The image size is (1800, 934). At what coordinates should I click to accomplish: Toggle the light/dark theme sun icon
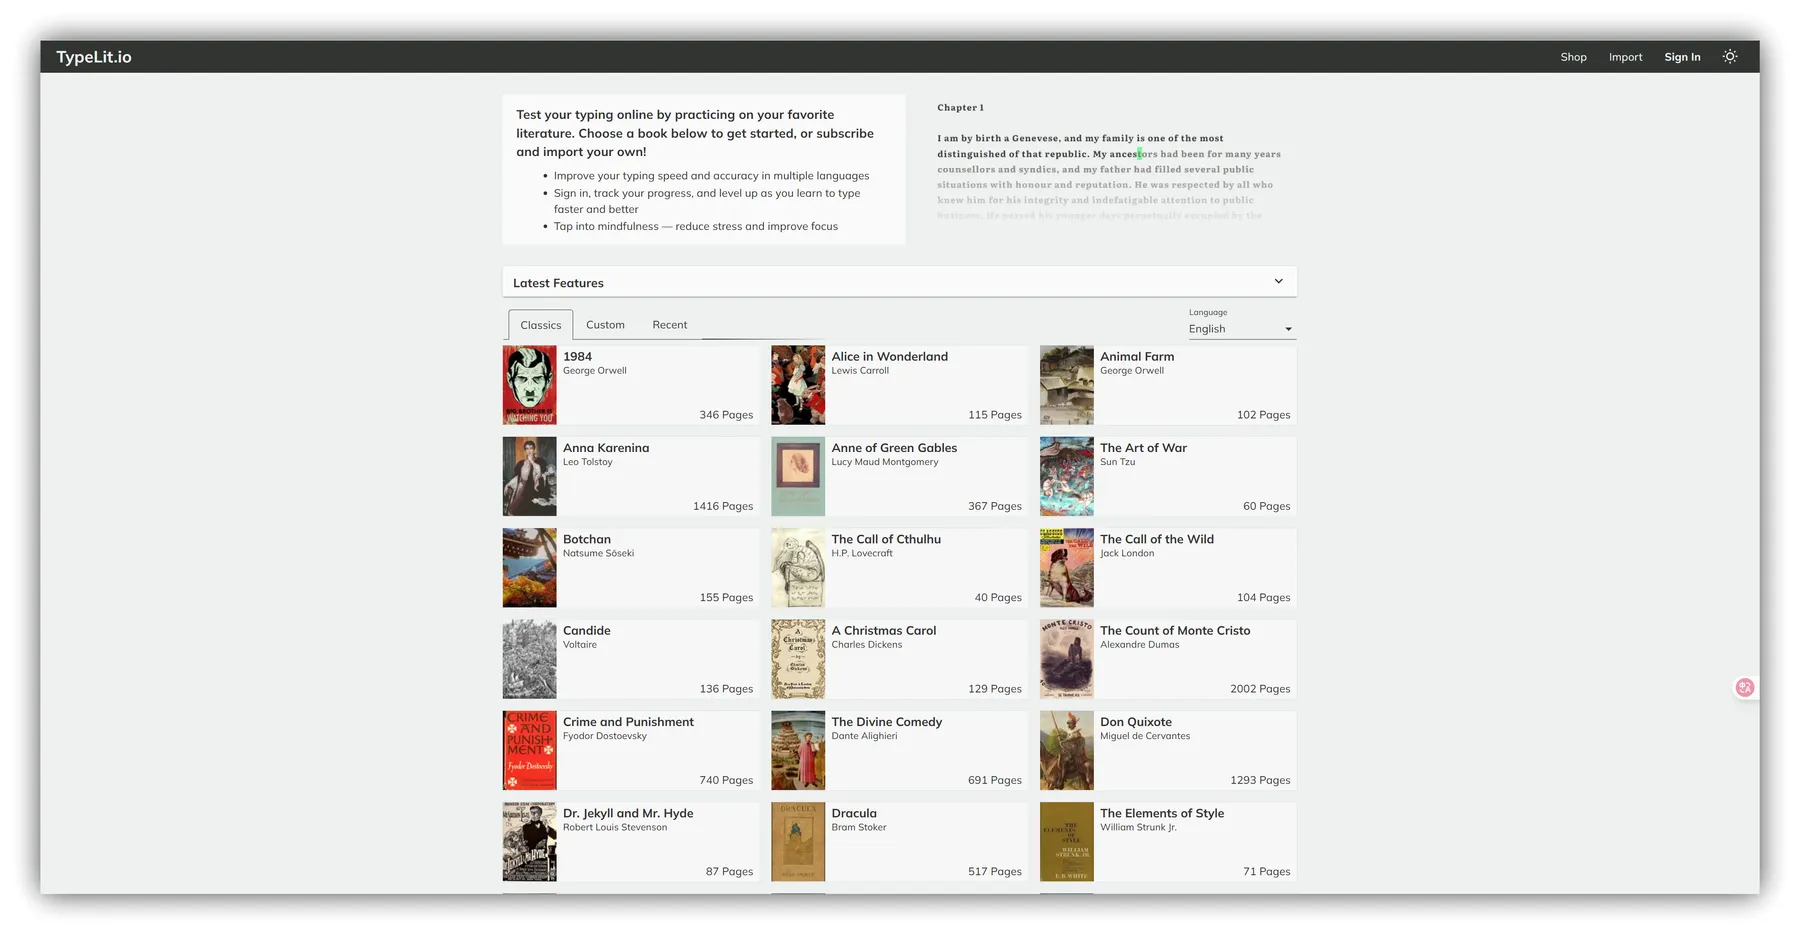pyautogui.click(x=1729, y=57)
